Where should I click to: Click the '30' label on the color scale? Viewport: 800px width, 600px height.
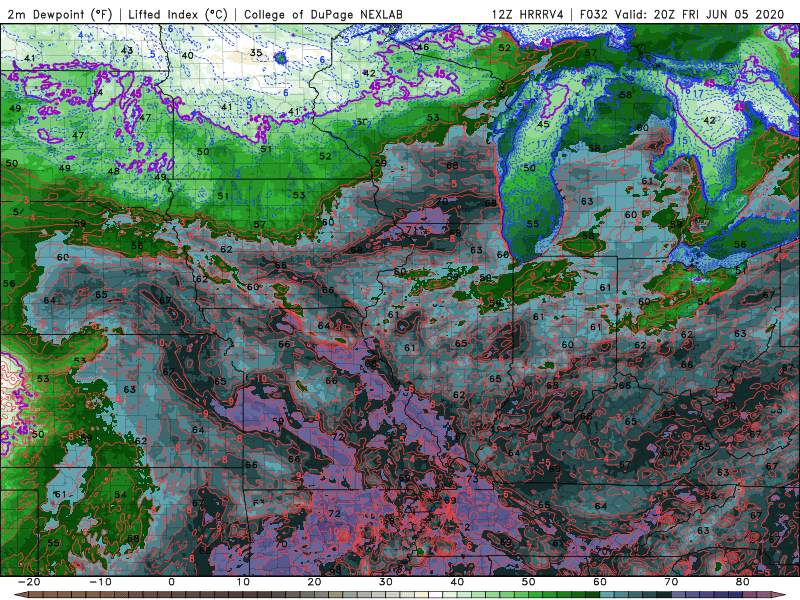click(x=386, y=582)
